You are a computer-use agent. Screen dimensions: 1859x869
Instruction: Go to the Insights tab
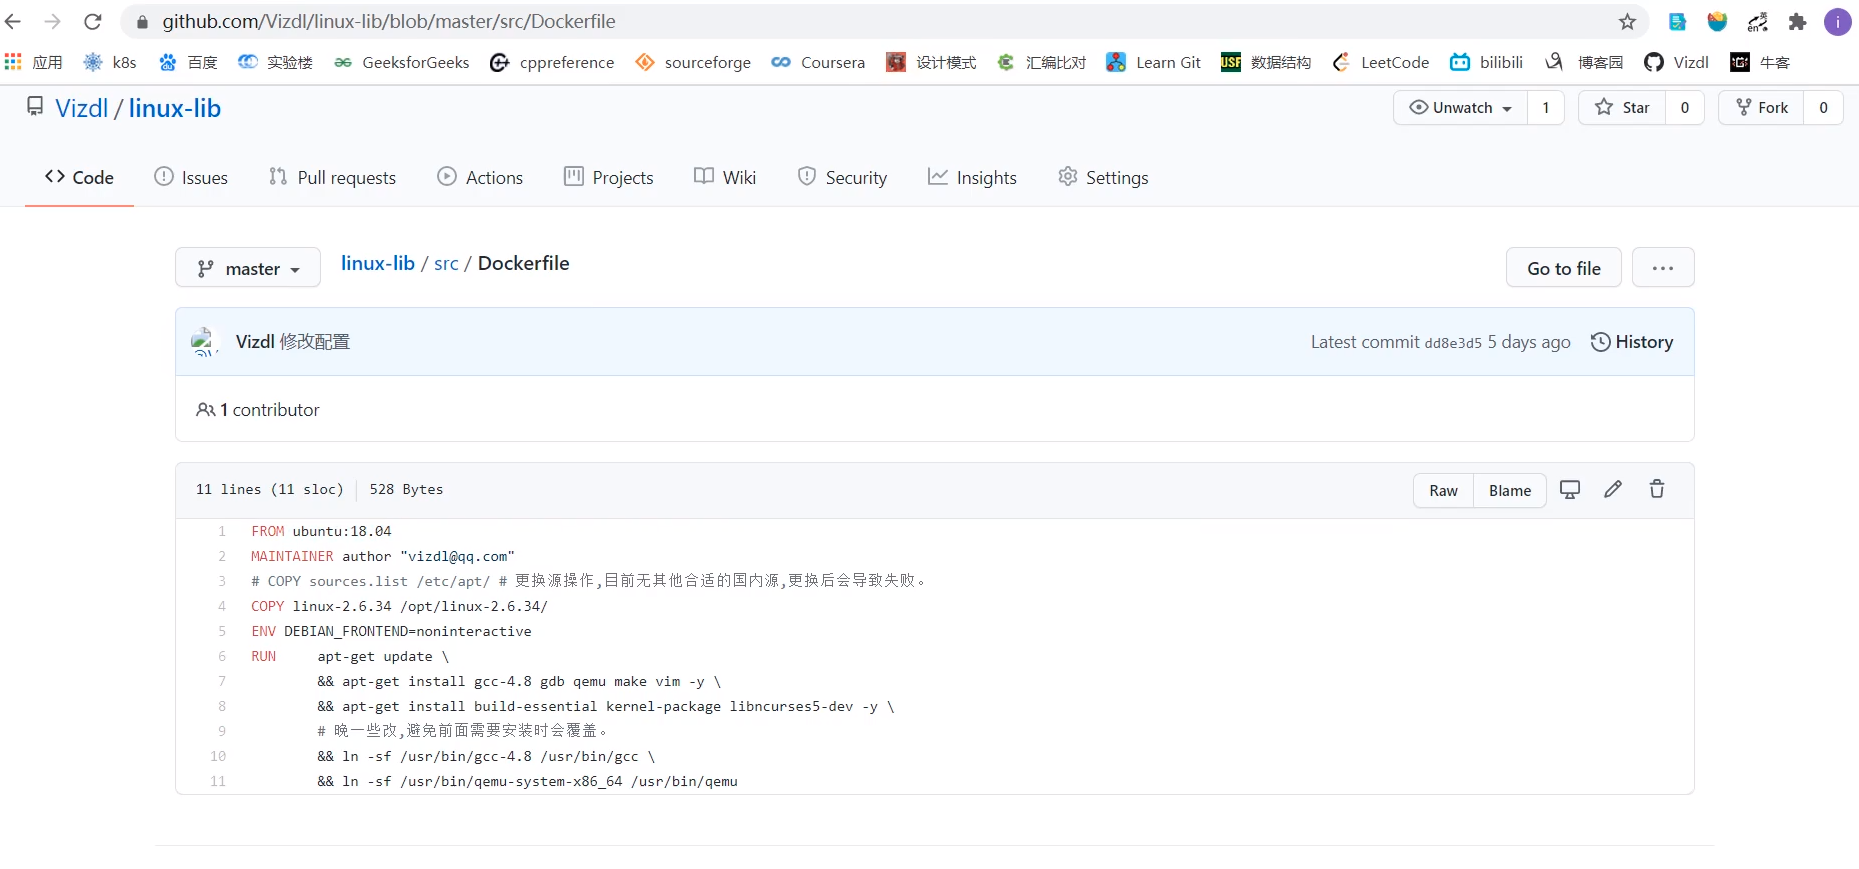click(x=972, y=178)
